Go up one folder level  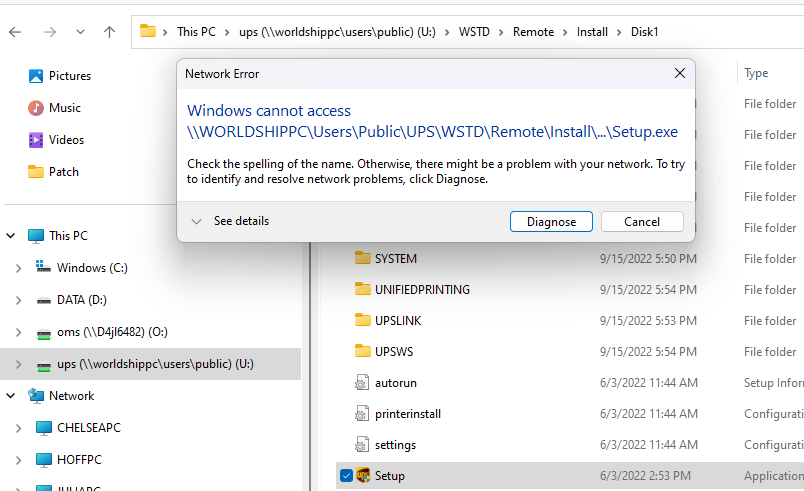109,32
